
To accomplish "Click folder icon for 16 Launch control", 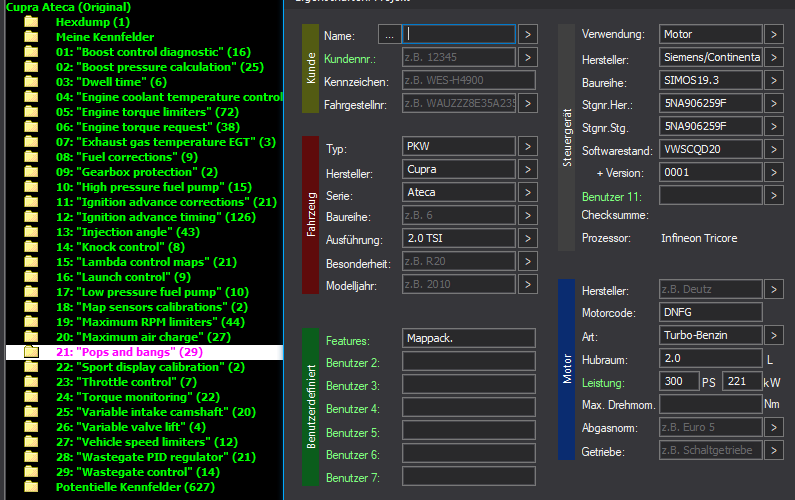I will pos(31,276).
